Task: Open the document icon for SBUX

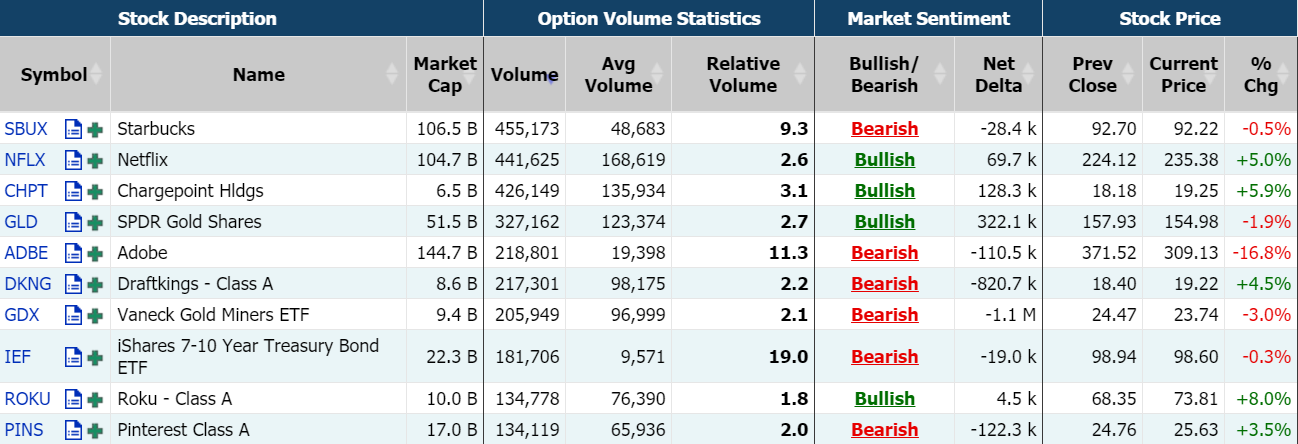Action: pos(73,129)
